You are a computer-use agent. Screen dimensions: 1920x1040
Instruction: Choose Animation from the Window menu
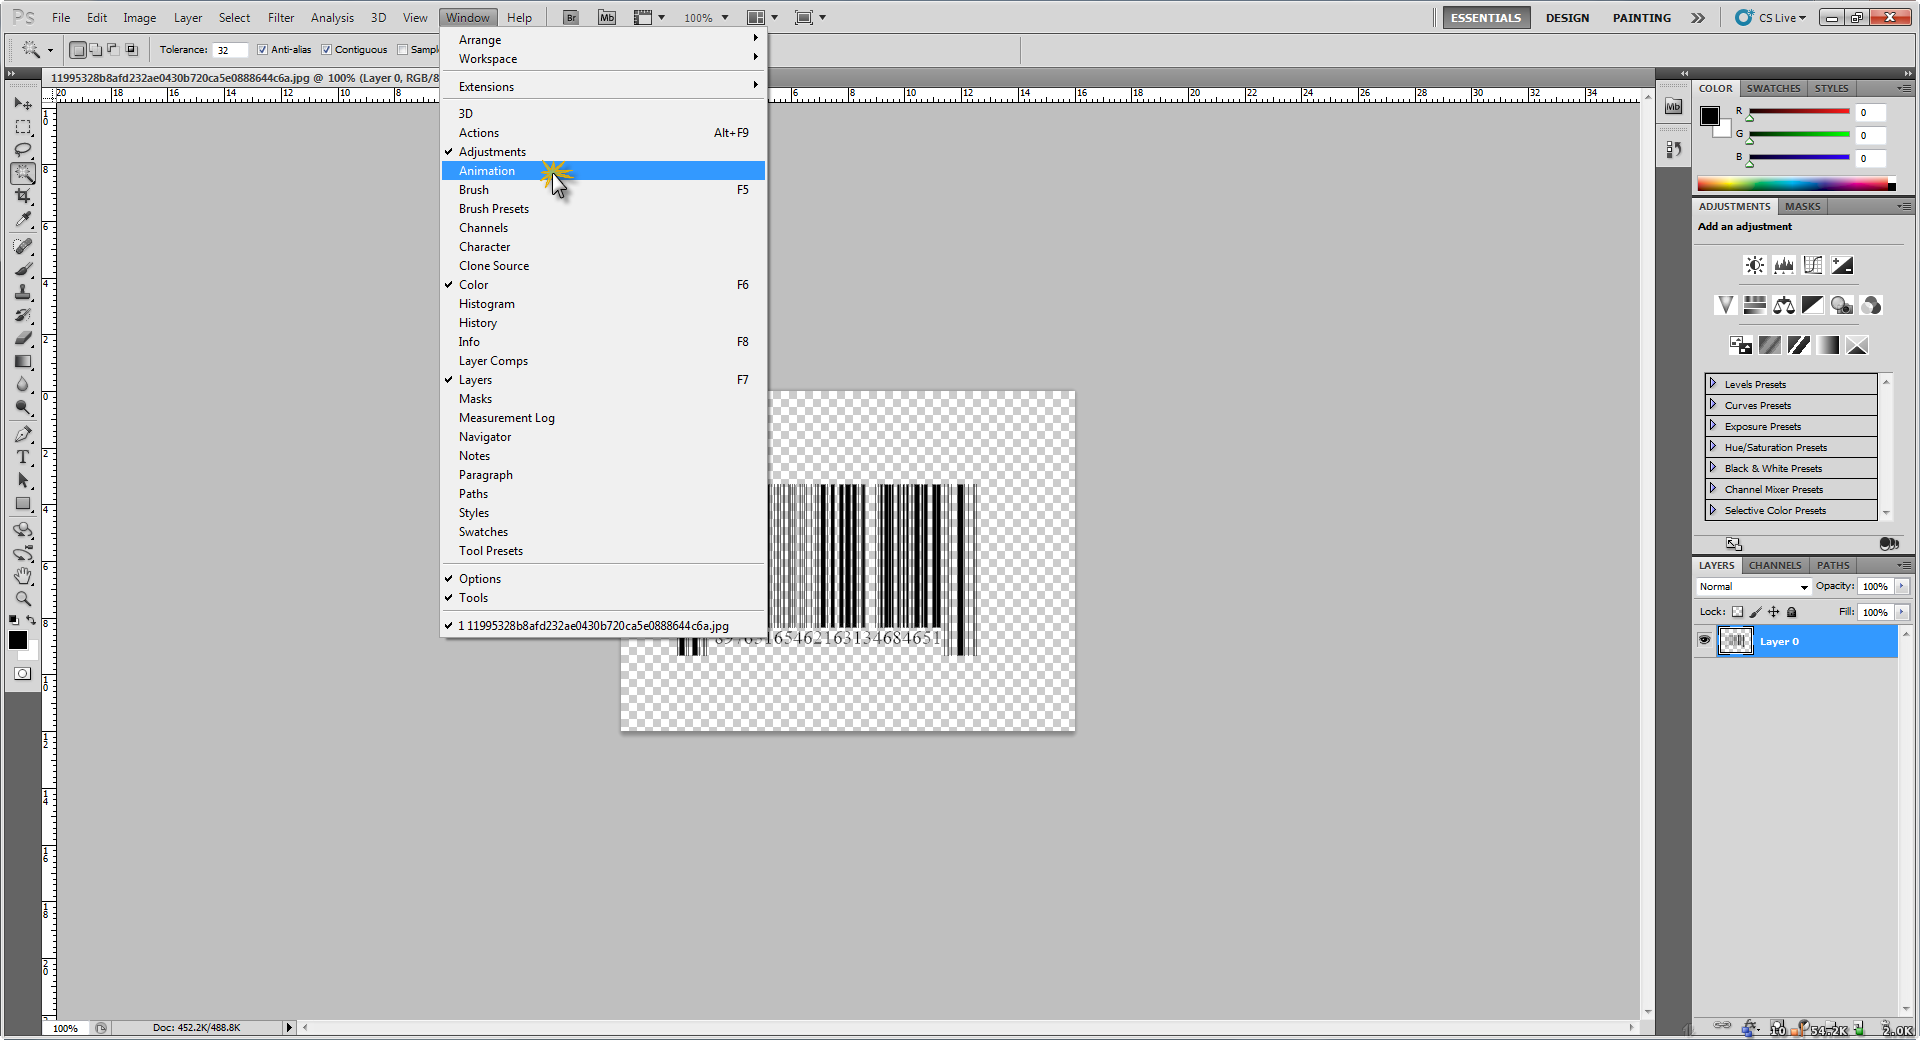604,171
